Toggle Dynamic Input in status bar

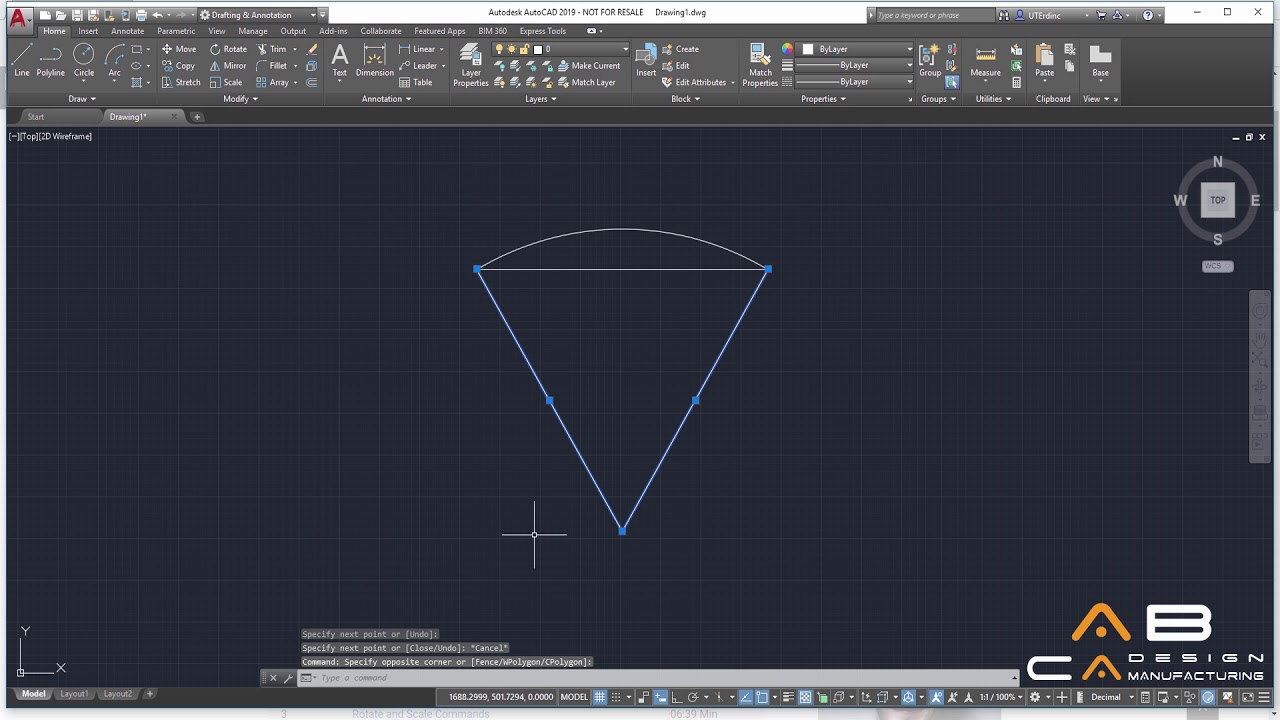tap(660, 697)
